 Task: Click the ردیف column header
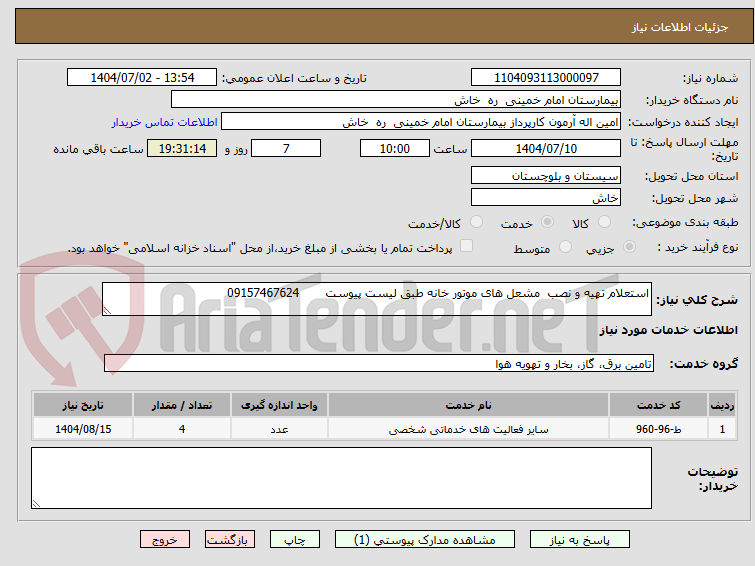722,405
